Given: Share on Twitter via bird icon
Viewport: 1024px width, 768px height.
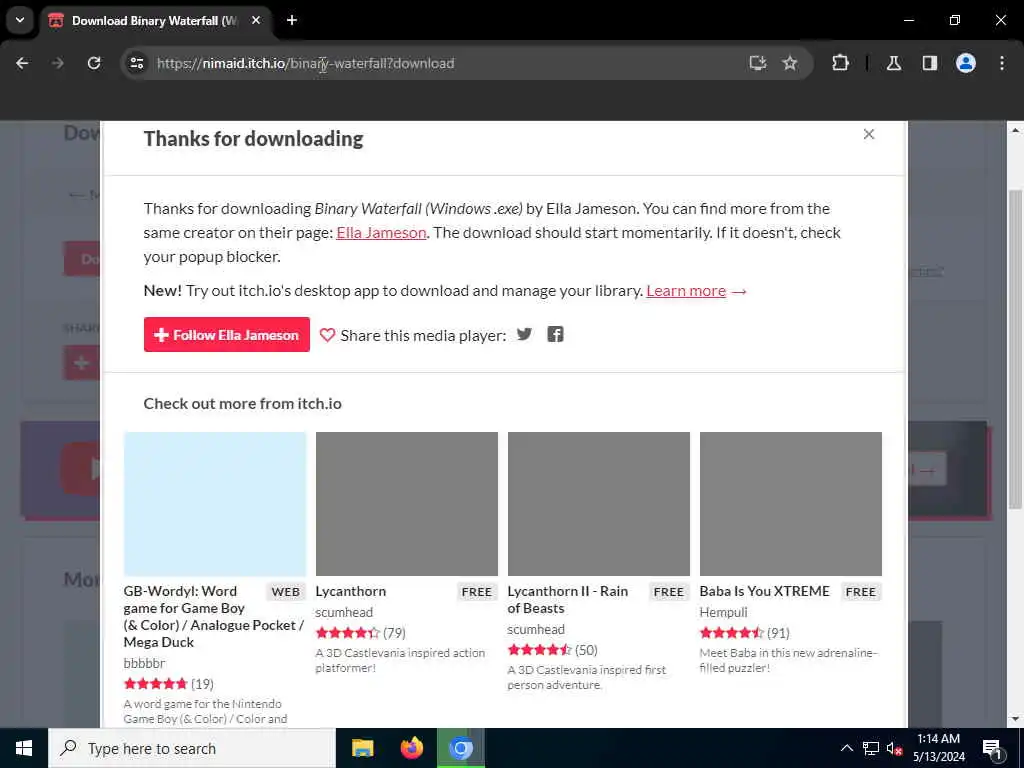Looking at the screenshot, I should [x=524, y=334].
